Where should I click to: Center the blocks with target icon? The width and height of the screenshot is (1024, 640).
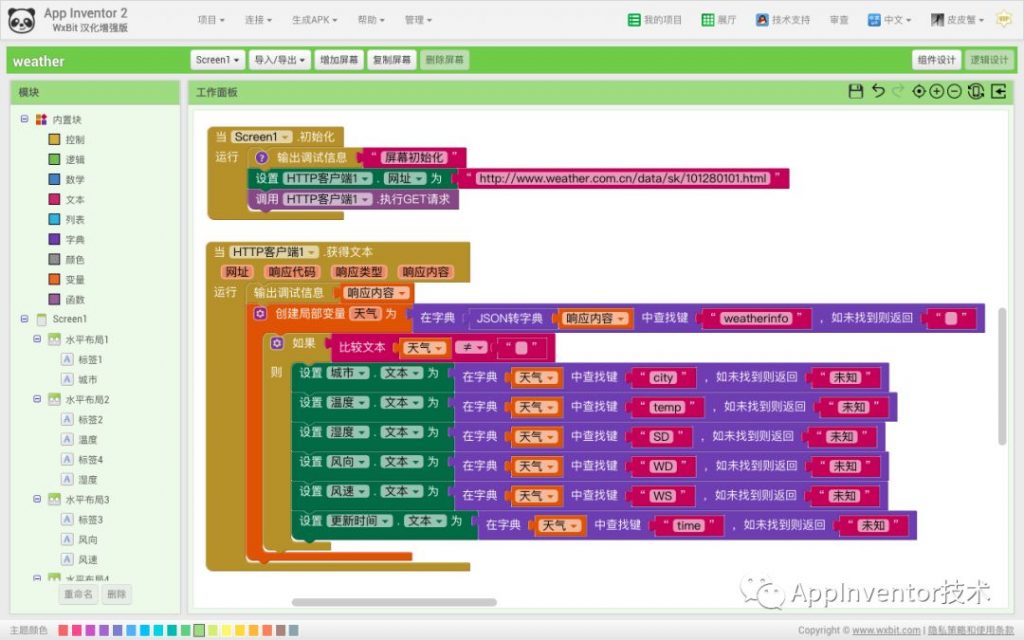920,91
